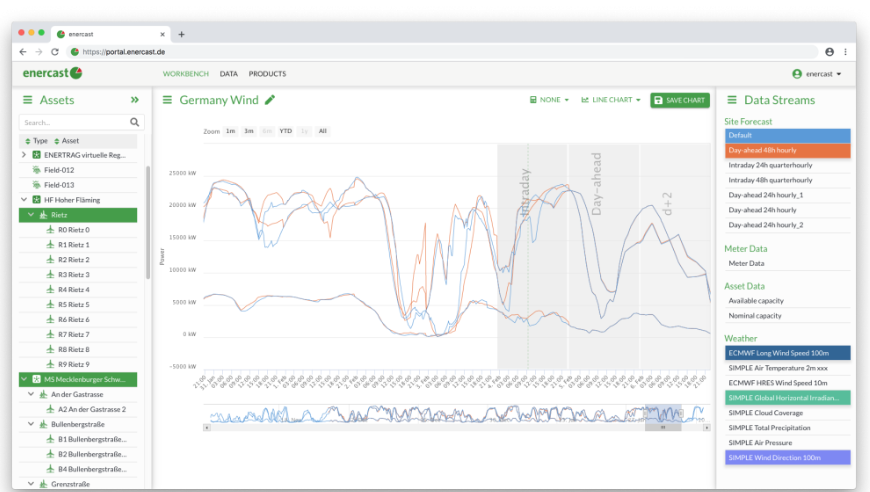
Task: Edit chart title with pencil icon
Action: point(270,100)
